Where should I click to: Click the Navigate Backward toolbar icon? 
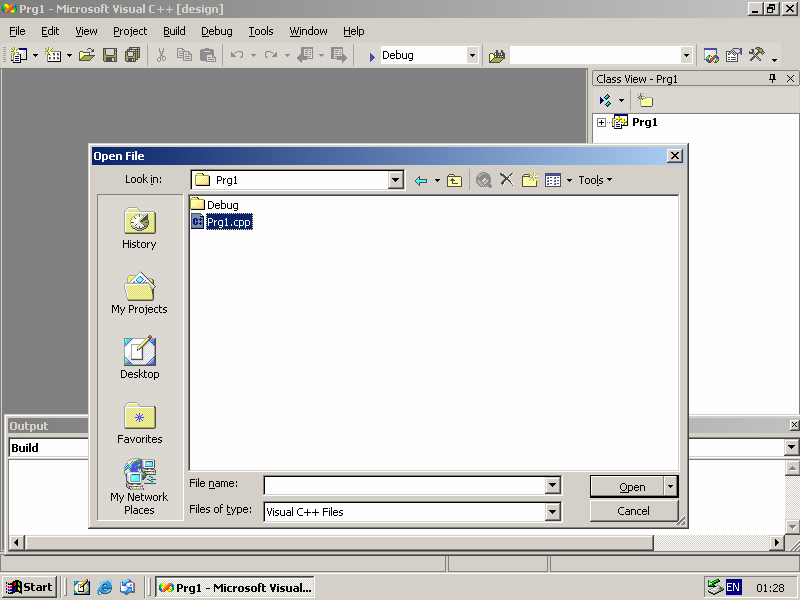click(305, 55)
